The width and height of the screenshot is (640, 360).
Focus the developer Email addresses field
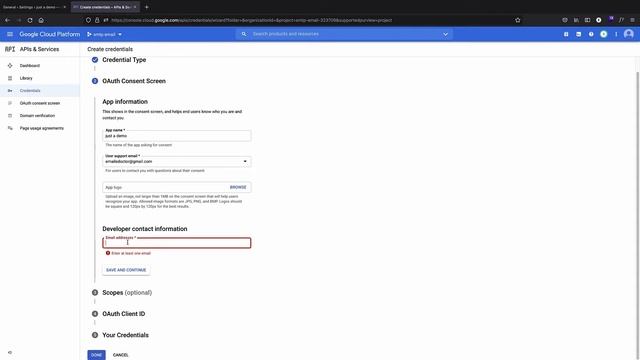coord(177,243)
